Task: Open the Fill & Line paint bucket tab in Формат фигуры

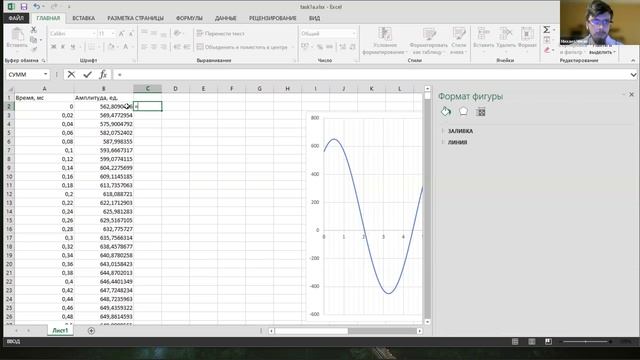Action: point(446,111)
